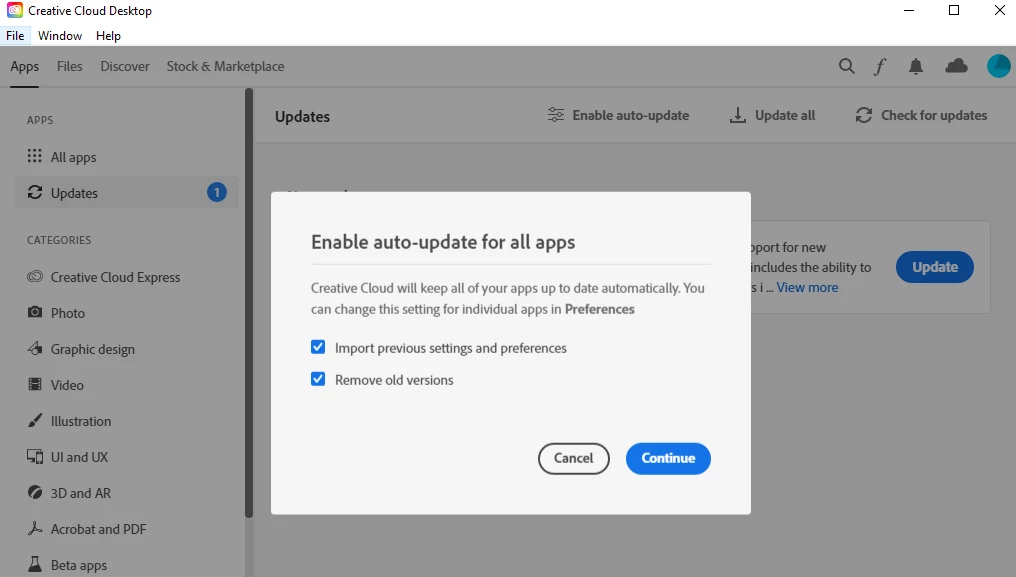Viewport: 1016px width, 577px height.
Task: Click the Illustration brush icon
Action: pos(34,421)
